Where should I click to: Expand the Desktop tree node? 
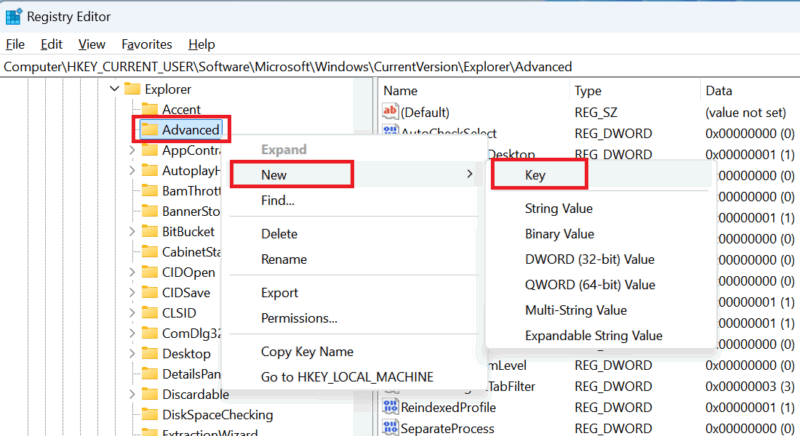click(132, 354)
